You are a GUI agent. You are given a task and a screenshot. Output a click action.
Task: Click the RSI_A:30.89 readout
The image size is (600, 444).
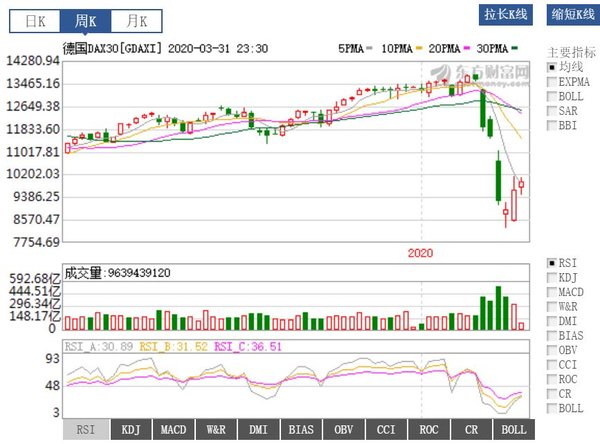(99, 347)
